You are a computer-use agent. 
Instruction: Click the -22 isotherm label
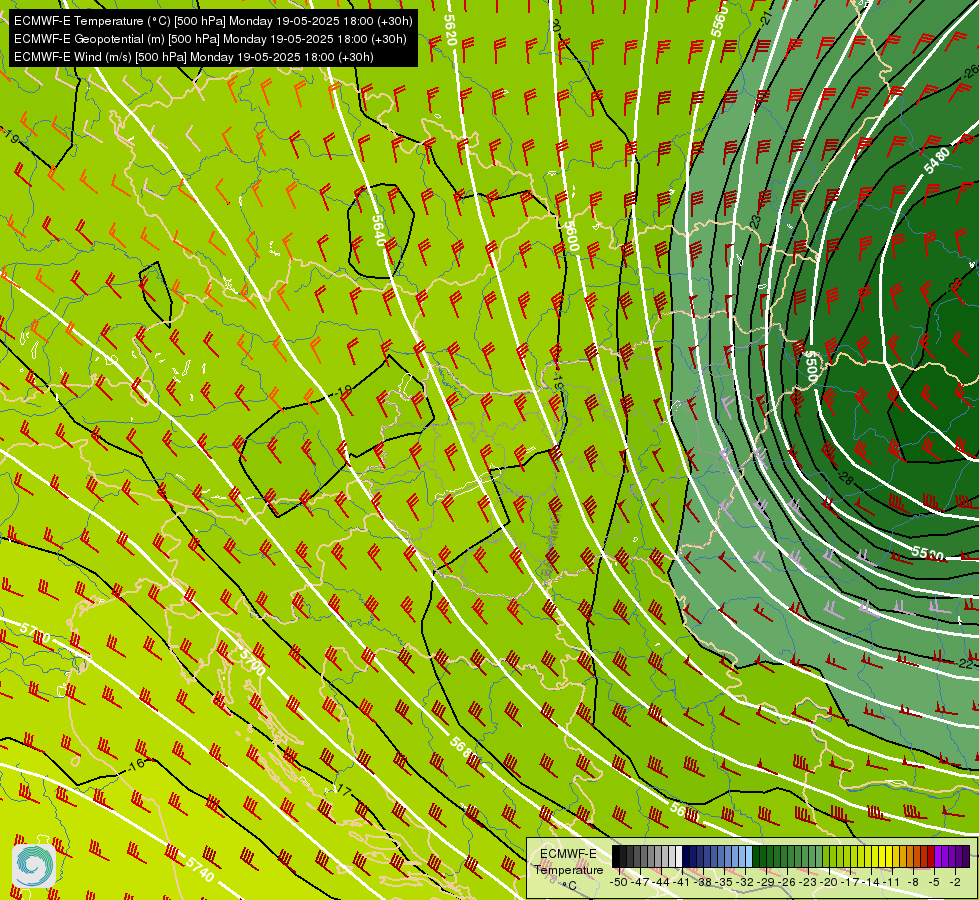point(964,663)
